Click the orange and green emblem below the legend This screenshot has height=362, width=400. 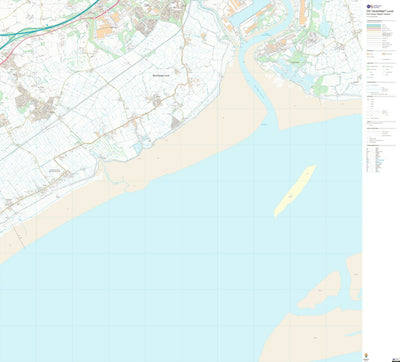click(366, 354)
